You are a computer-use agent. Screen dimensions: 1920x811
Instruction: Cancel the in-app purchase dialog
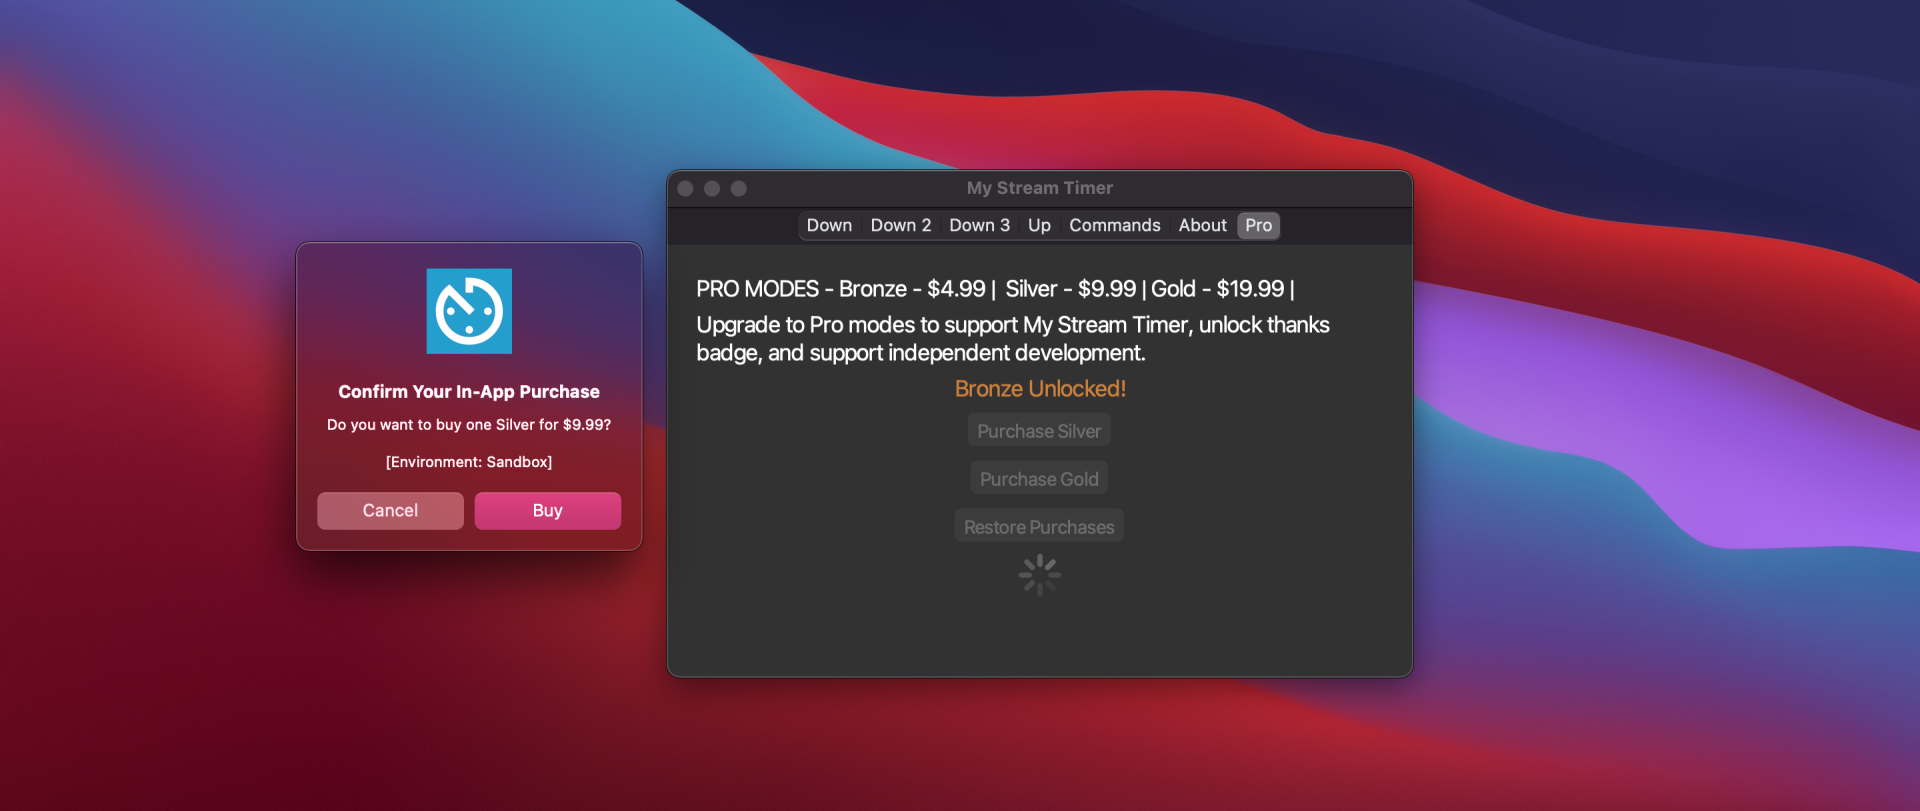click(x=390, y=511)
